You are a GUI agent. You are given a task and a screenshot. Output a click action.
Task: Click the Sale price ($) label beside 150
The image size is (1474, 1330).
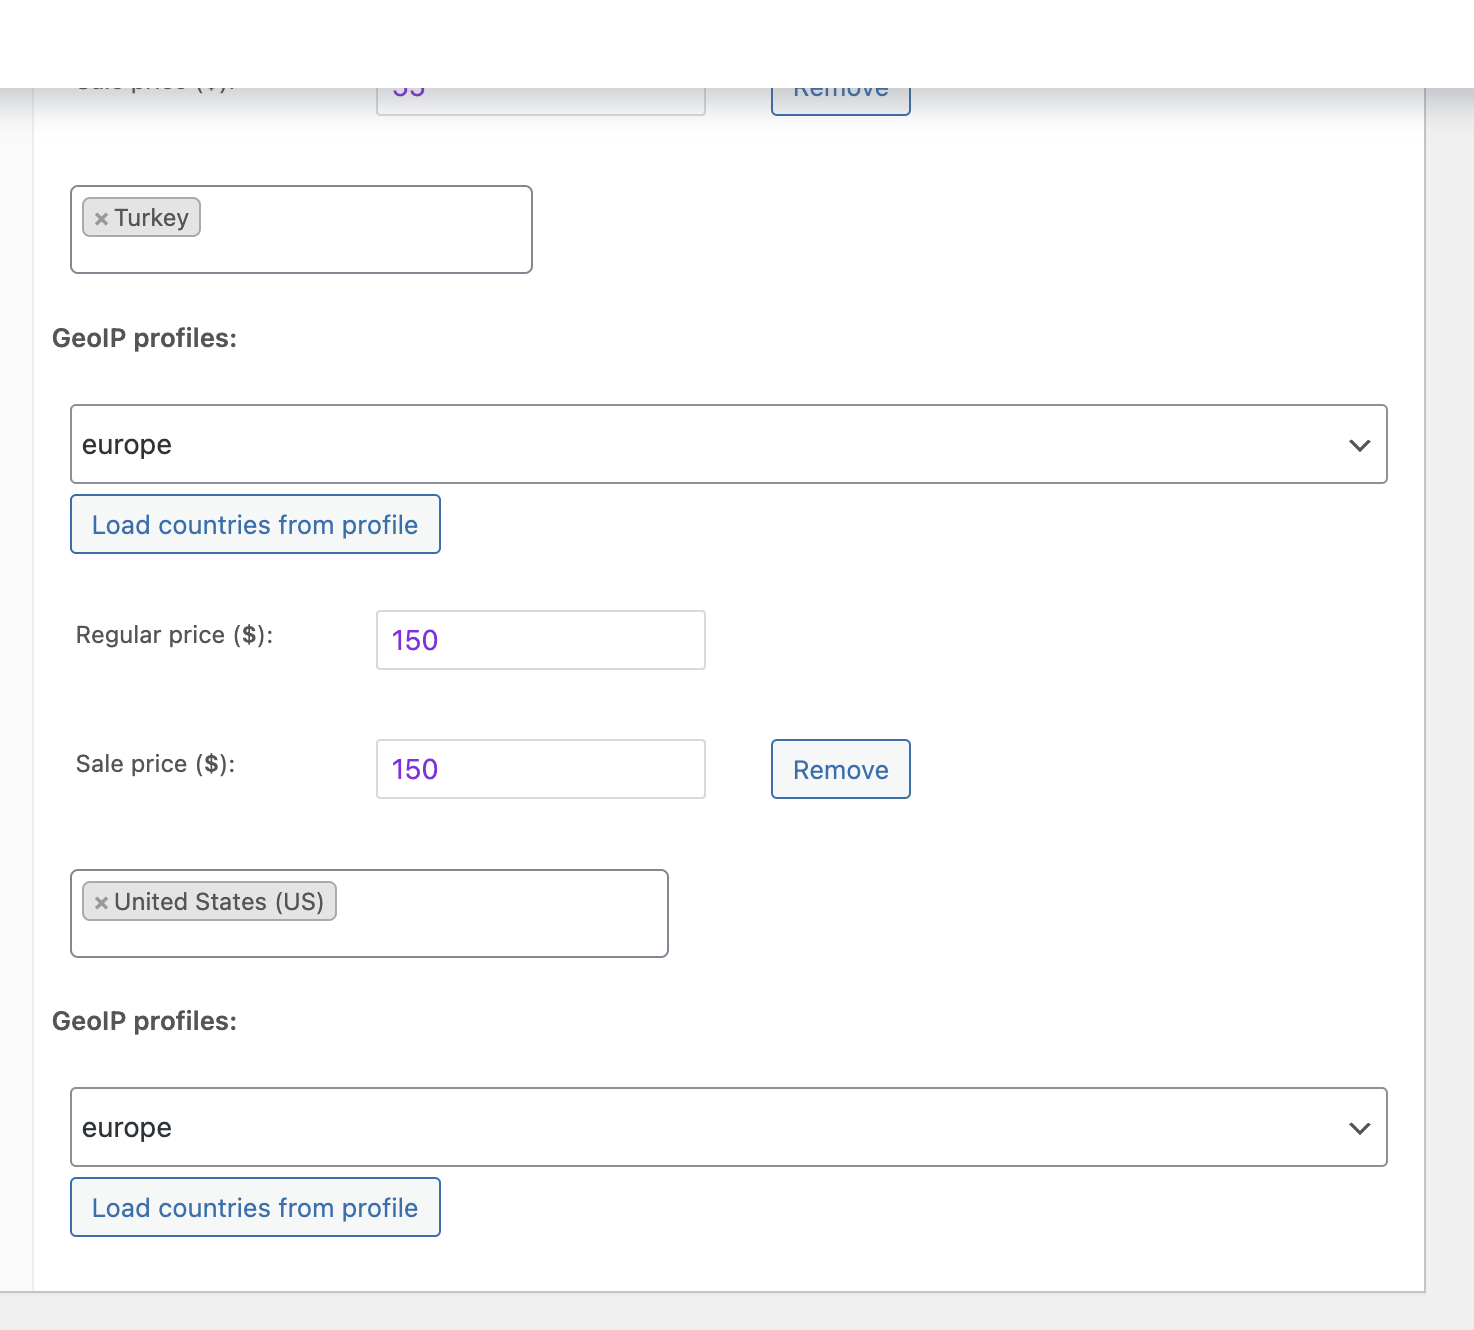[x=155, y=764]
